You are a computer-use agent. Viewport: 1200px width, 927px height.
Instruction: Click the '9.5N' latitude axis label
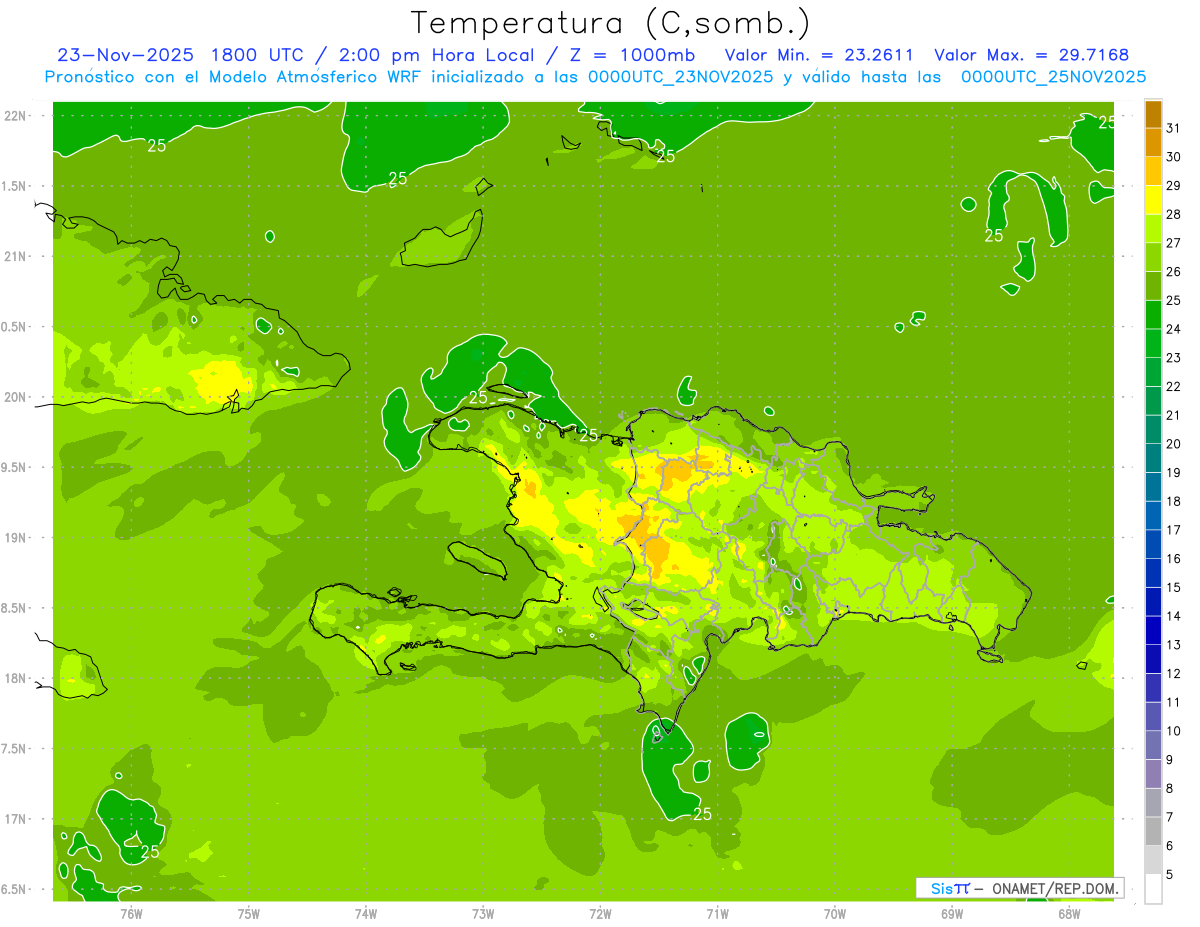(x=16, y=467)
